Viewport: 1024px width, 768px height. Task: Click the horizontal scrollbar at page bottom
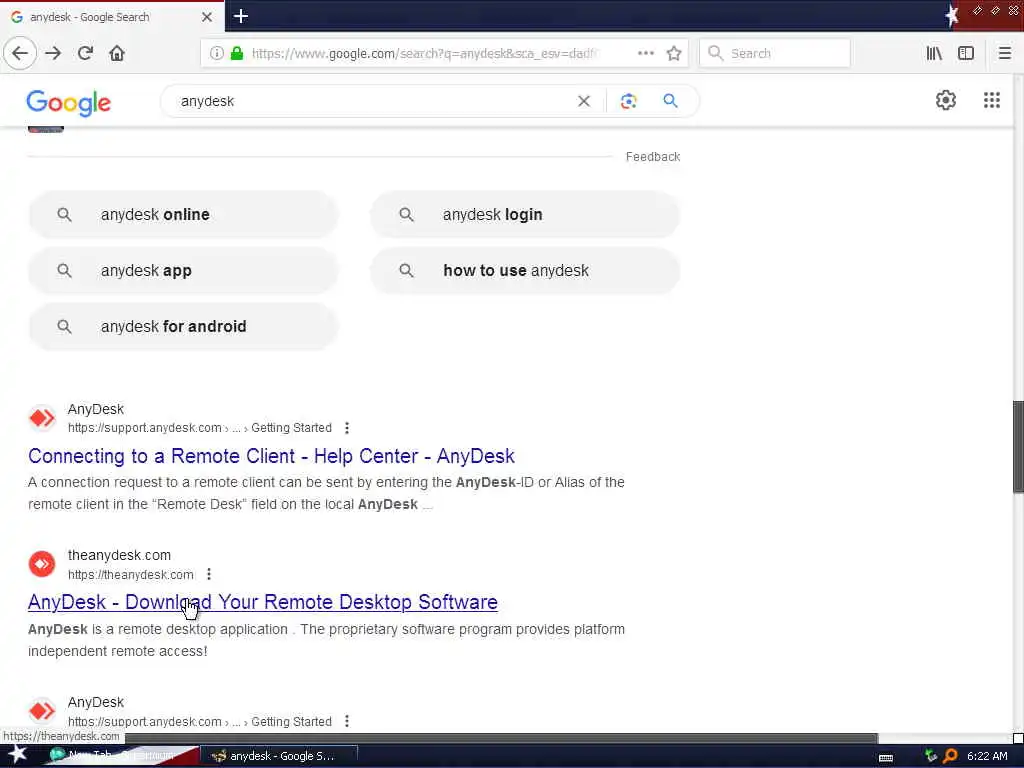click(x=502, y=738)
